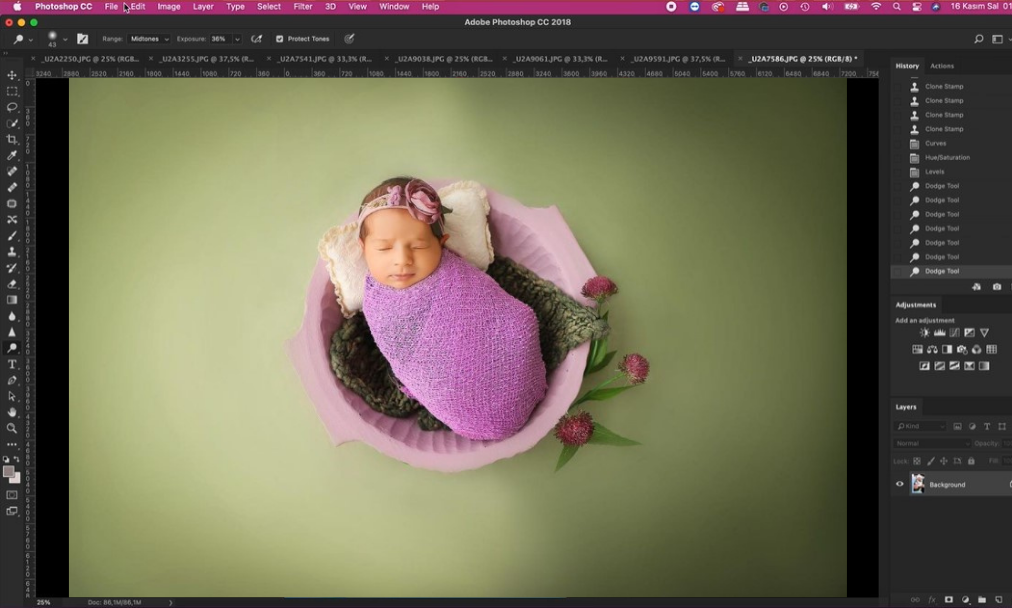The image size is (1012, 608).
Task: Open the Layer menu
Action: [x=203, y=6]
